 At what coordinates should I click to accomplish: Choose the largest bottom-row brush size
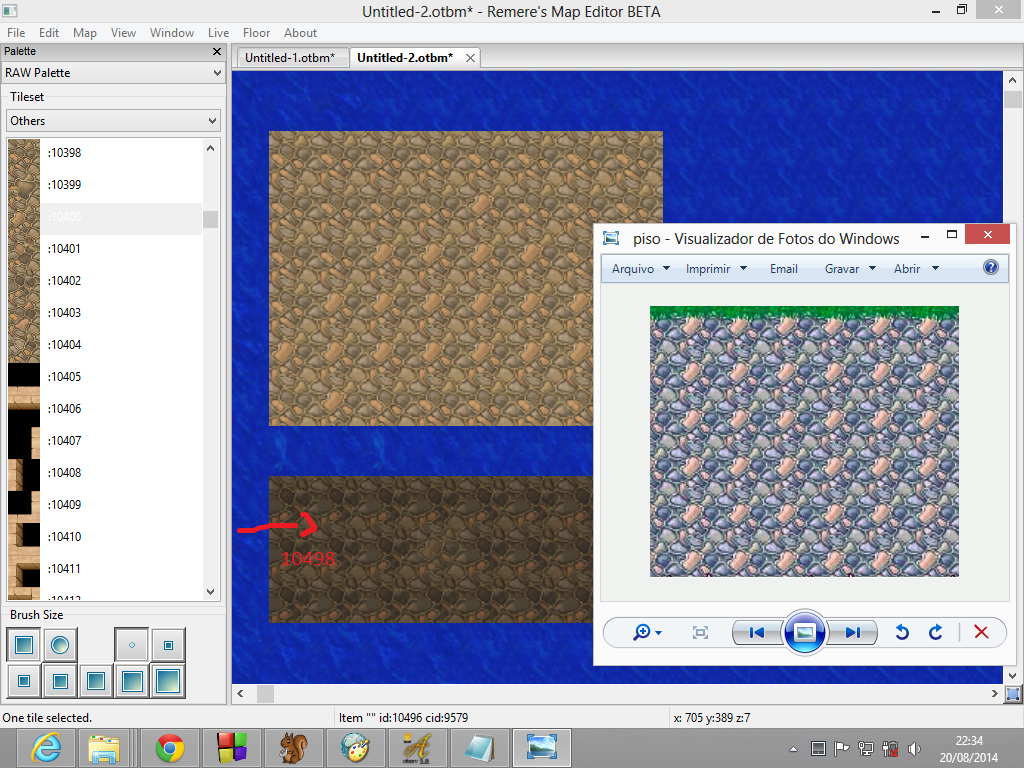tap(168, 681)
